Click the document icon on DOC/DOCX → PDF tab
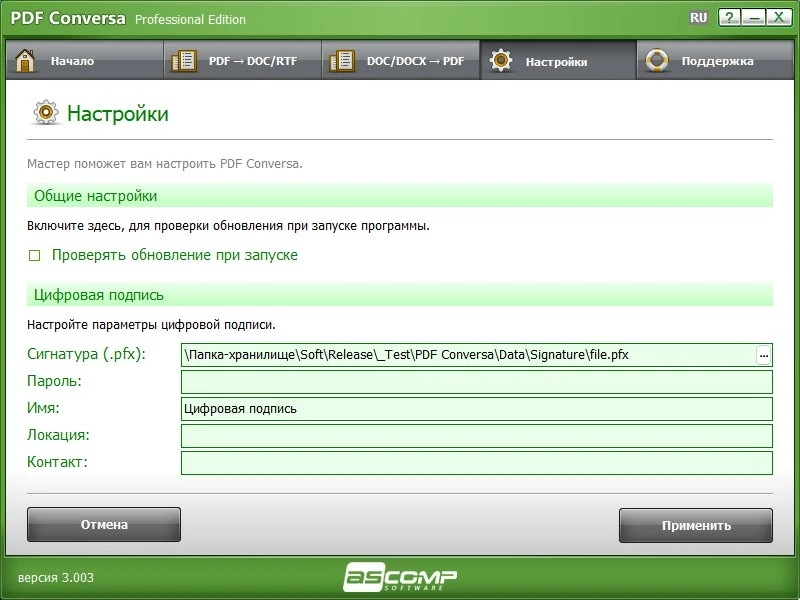The height and width of the screenshot is (600, 800). 342,61
